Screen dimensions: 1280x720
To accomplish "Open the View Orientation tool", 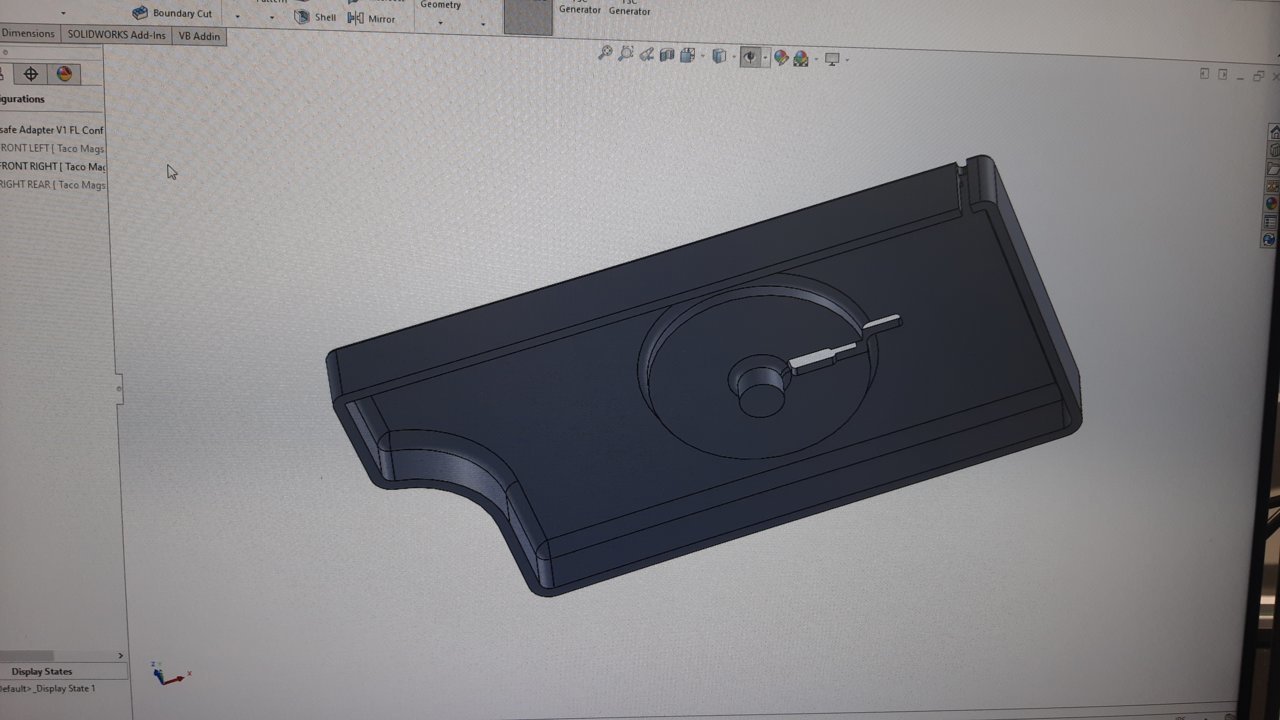I will click(x=687, y=56).
